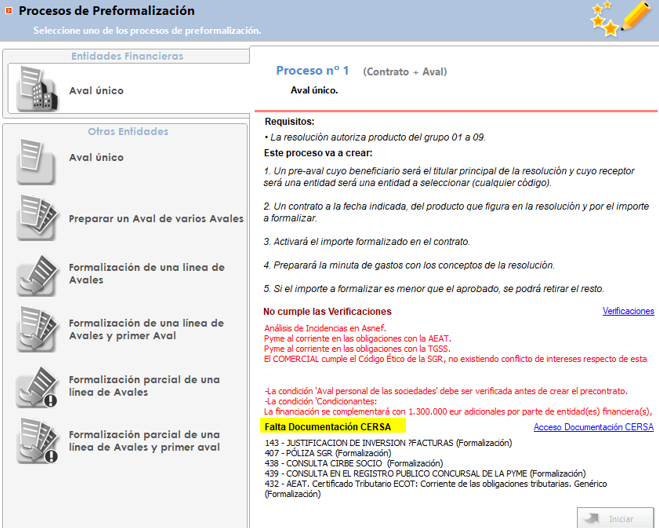
Task: Click the No cumple las Verificaciones heading
Action: 327,312
